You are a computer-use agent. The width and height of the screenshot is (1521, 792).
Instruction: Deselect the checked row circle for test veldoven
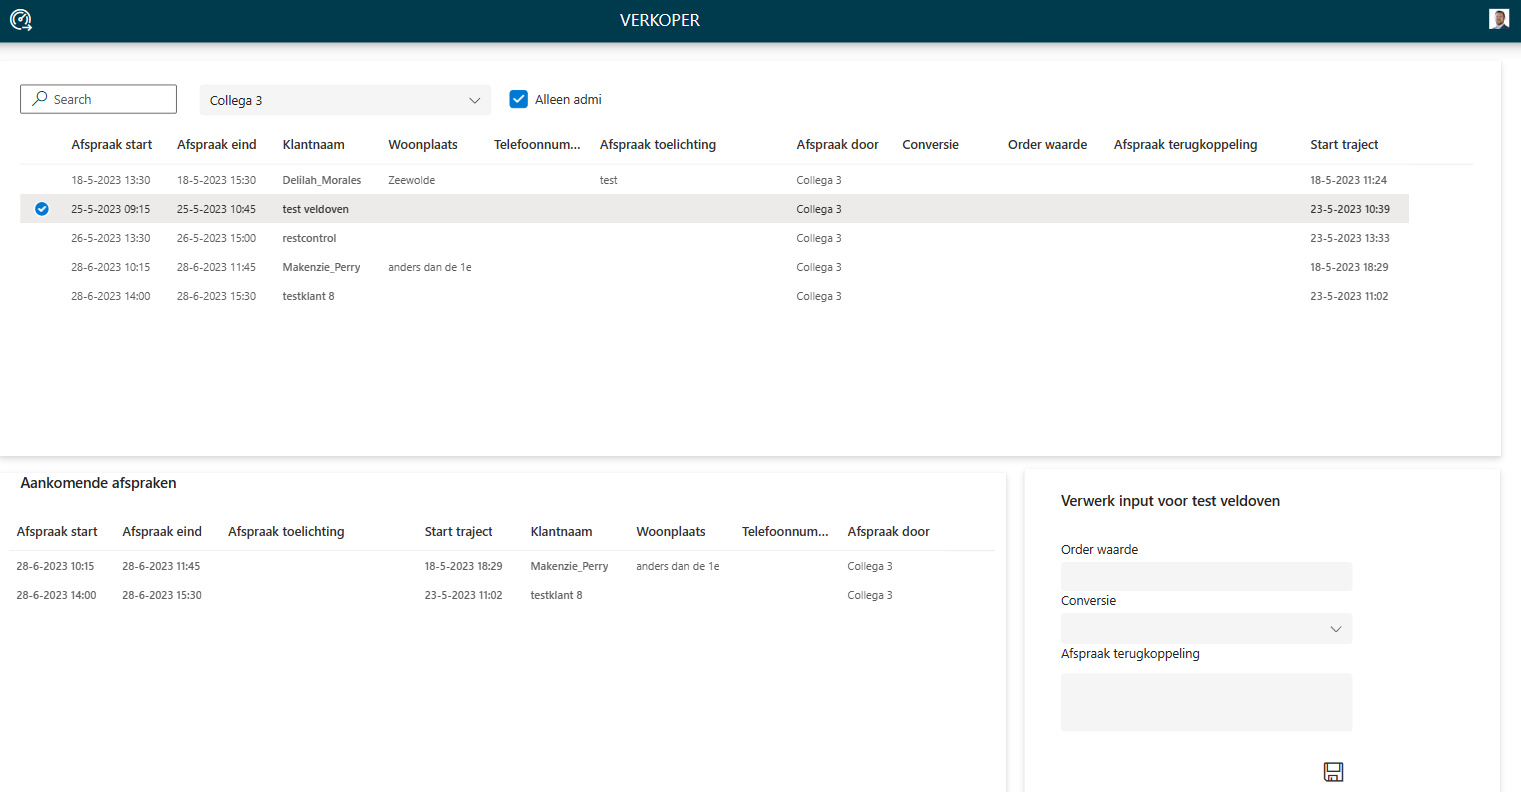42,209
